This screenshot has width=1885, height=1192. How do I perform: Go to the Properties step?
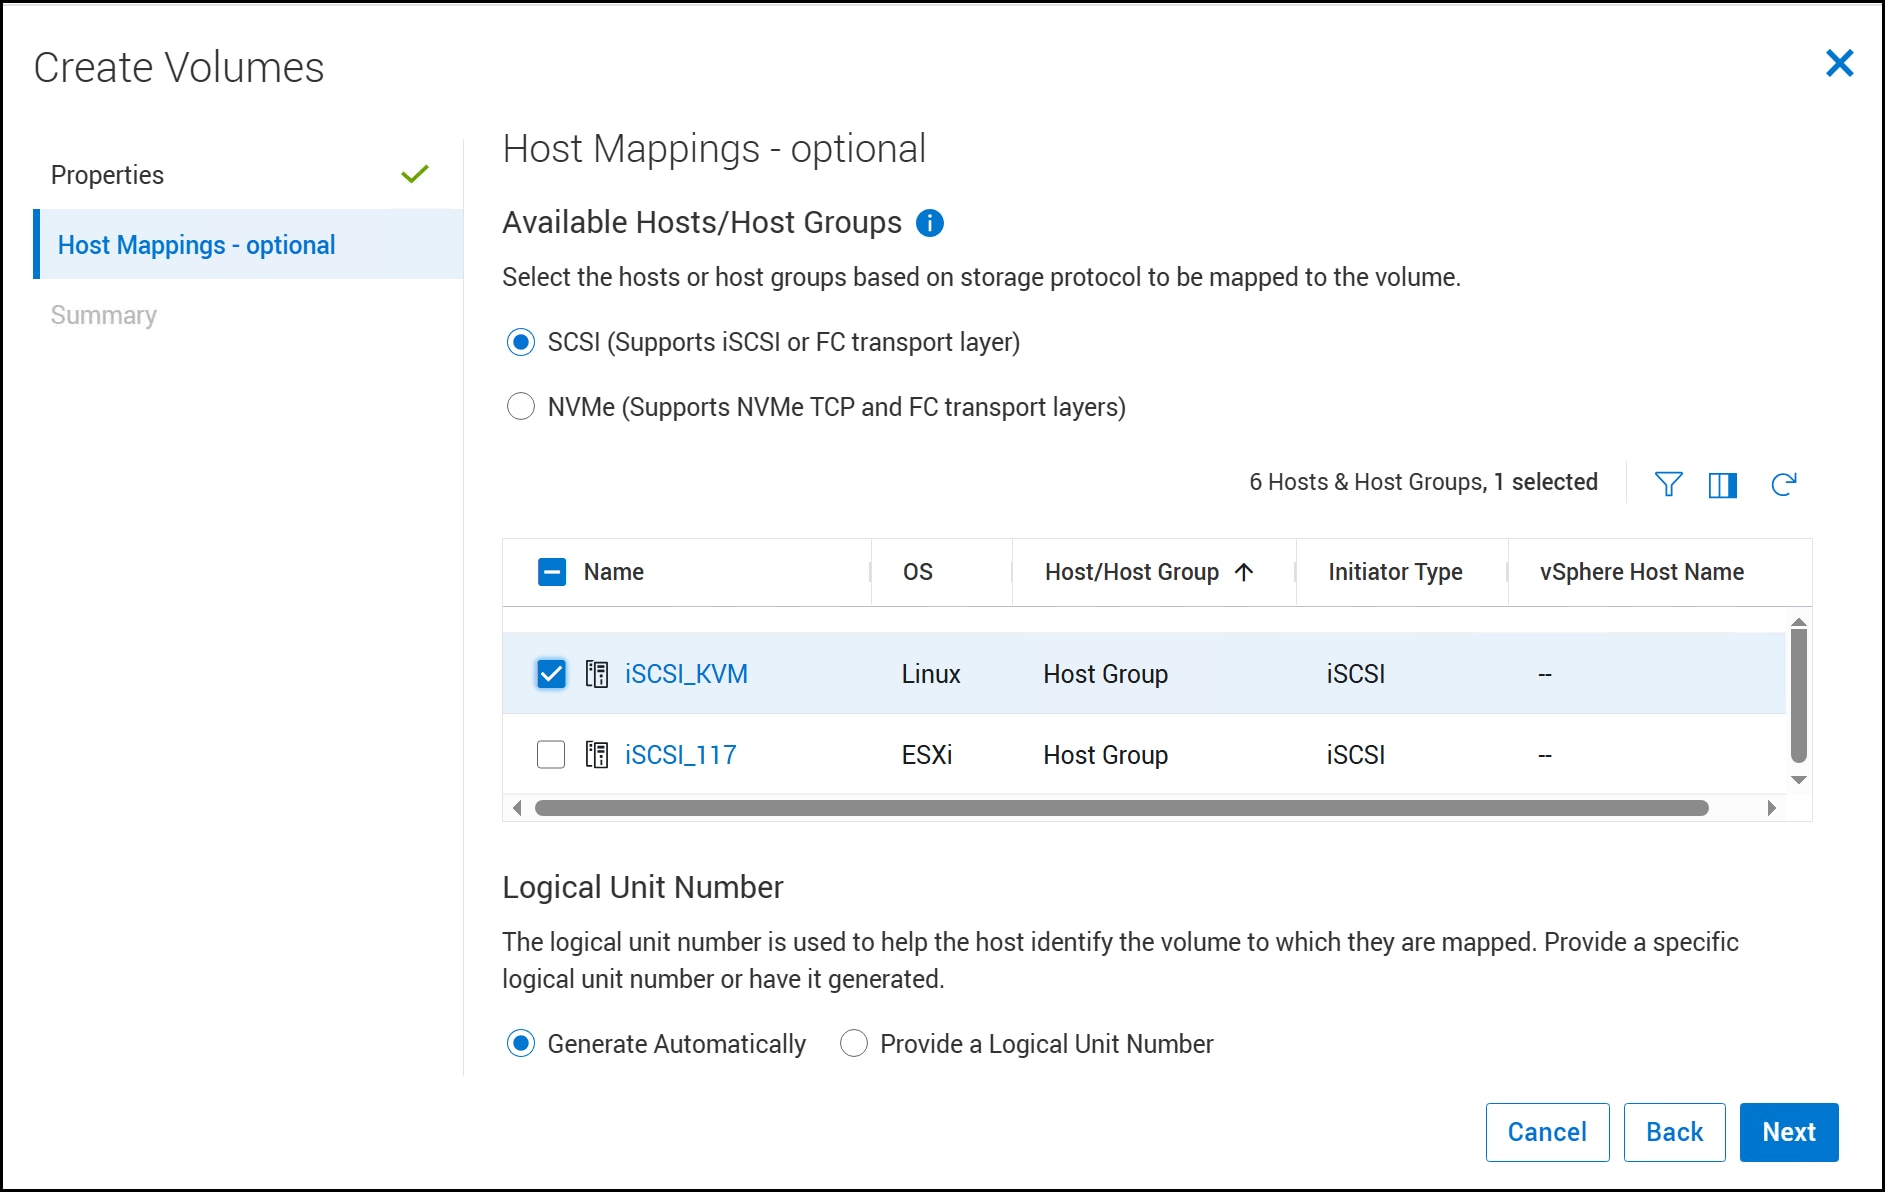click(248, 175)
